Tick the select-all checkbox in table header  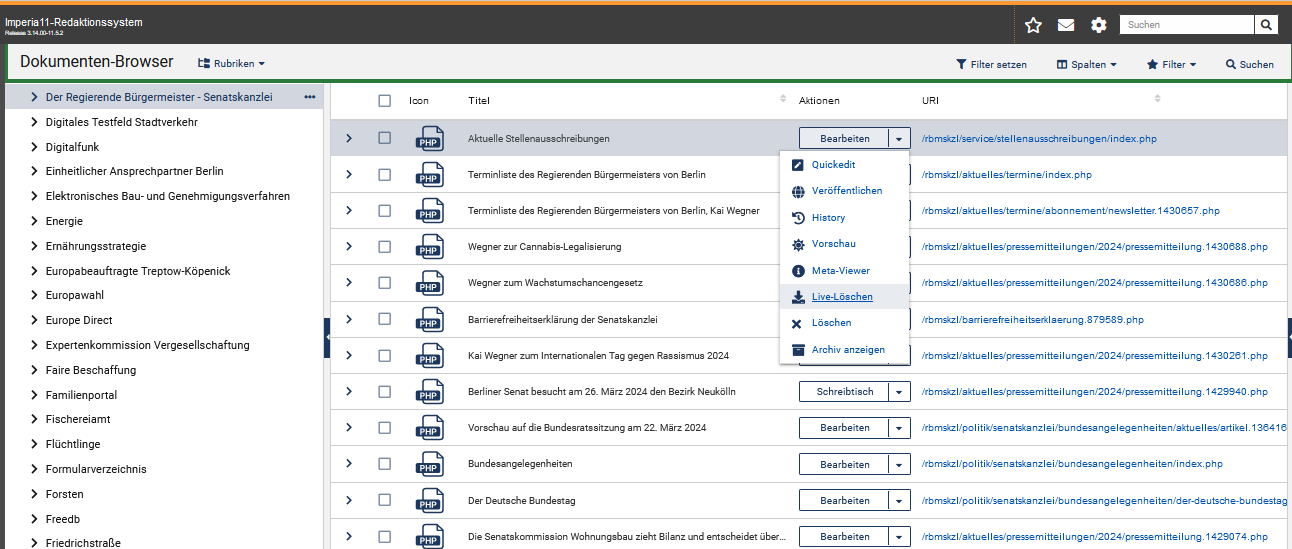coord(385,100)
